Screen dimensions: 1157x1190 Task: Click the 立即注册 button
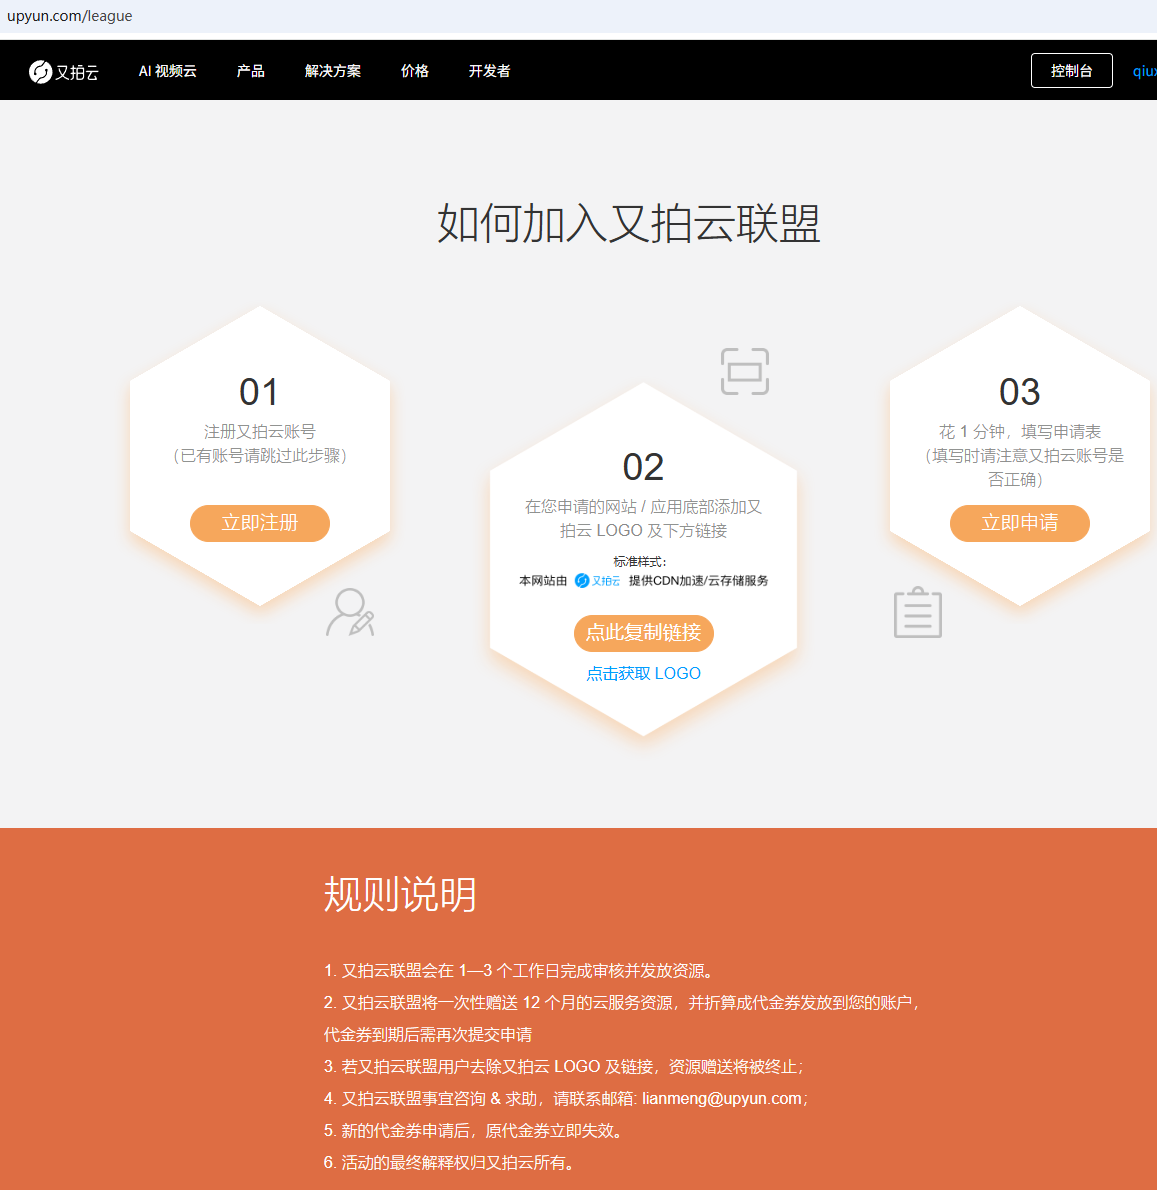(x=259, y=523)
